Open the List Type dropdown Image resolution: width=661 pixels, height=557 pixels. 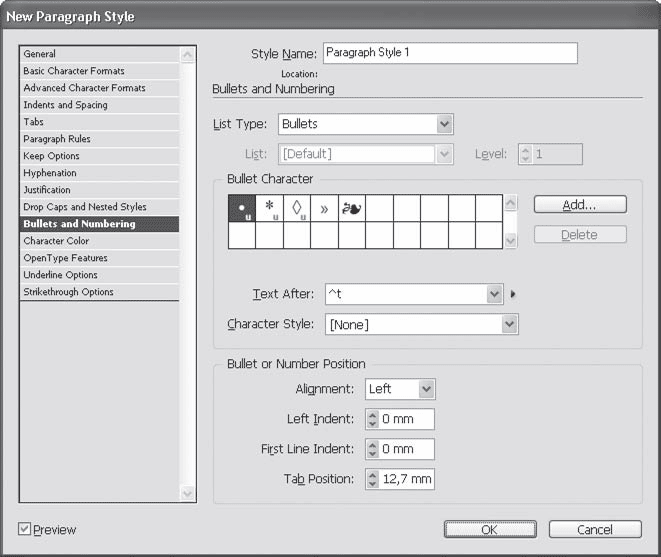coord(445,125)
